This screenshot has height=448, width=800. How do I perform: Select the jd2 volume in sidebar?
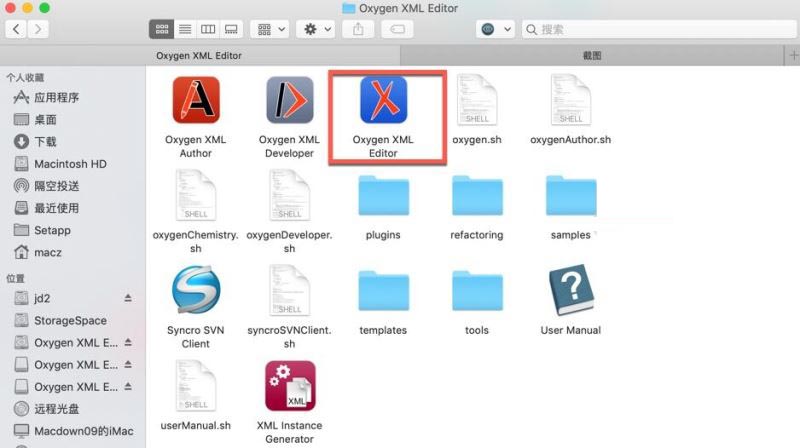point(32,298)
